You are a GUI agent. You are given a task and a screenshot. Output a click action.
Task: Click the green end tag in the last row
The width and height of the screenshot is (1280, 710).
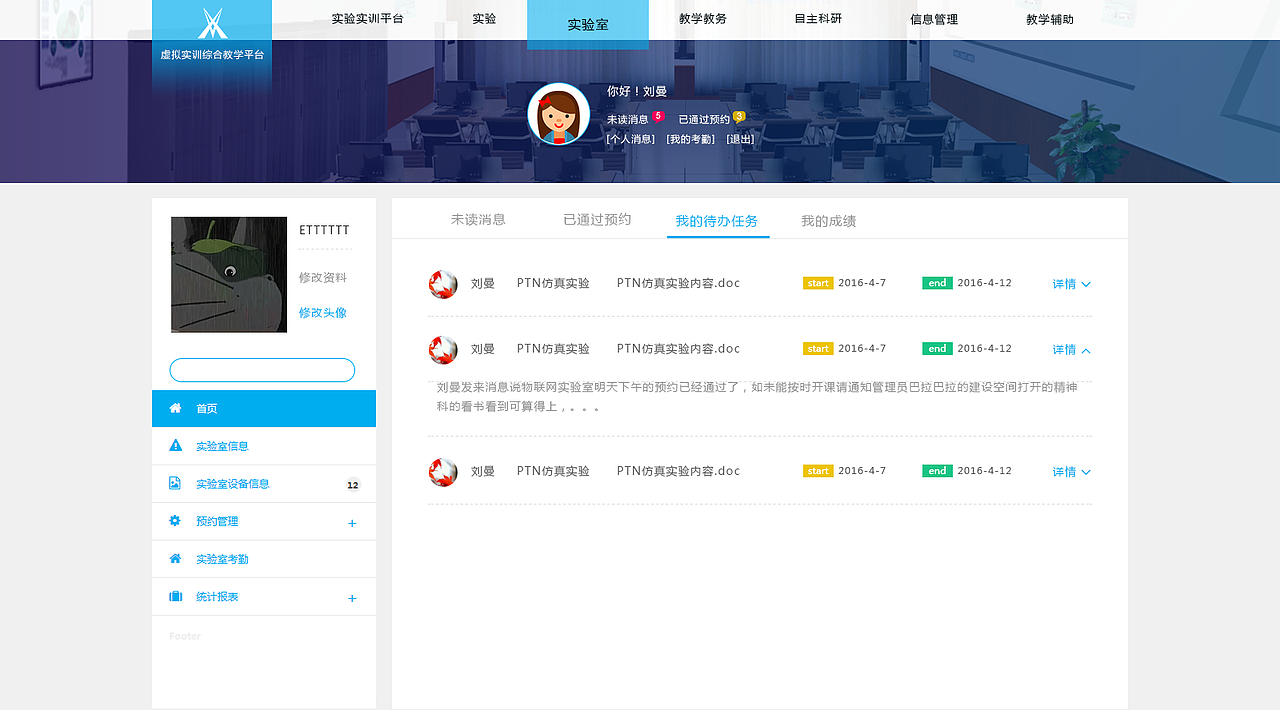click(x=937, y=471)
